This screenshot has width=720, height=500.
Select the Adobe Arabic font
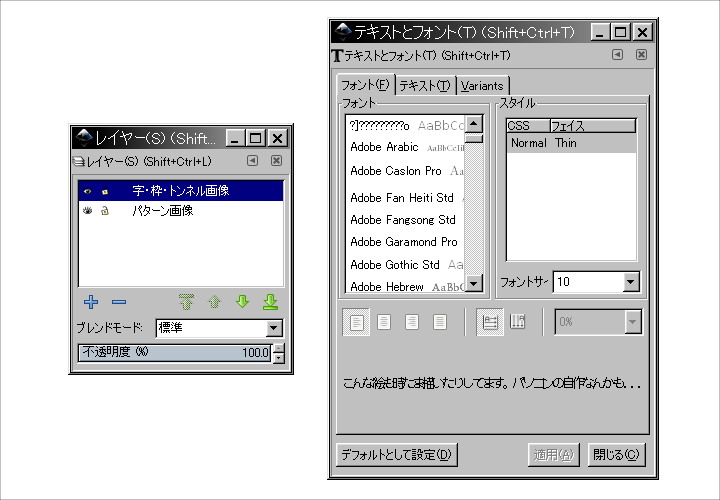click(405, 147)
